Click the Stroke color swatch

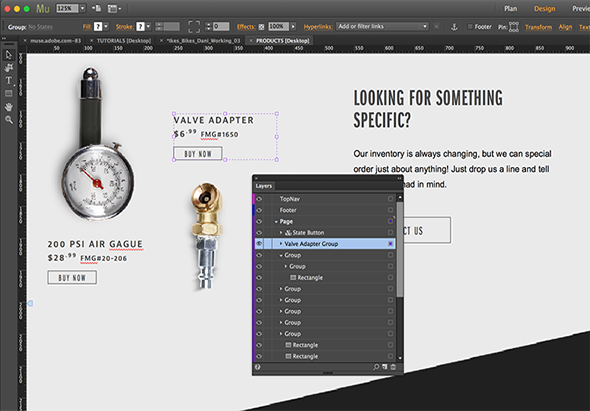tap(140, 26)
